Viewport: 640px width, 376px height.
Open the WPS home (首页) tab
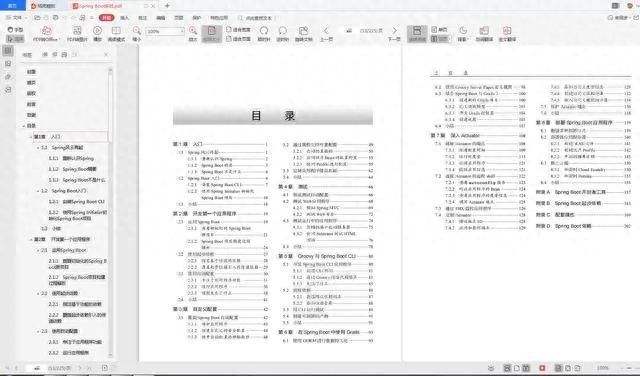point(12,6)
